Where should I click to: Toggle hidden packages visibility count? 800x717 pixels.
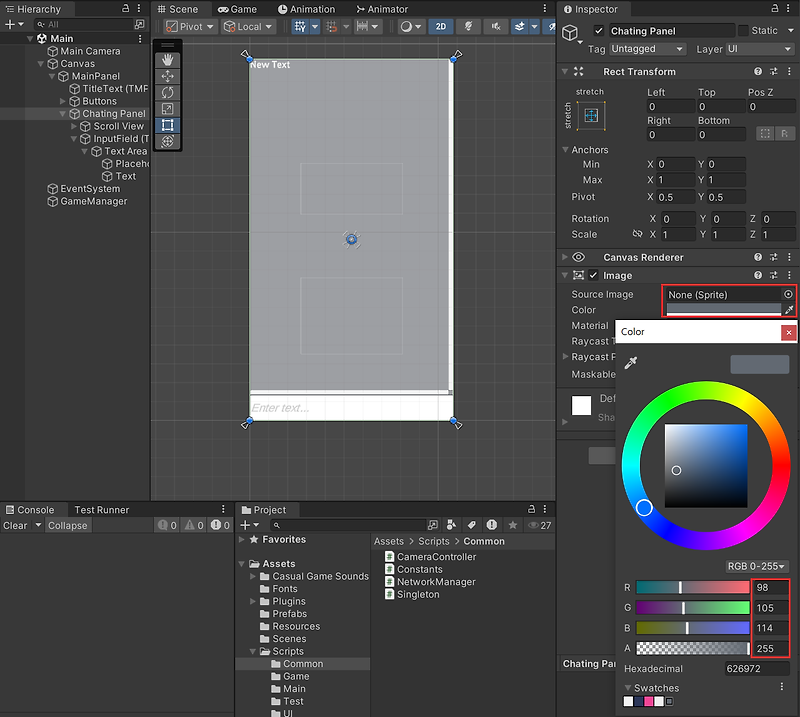point(540,525)
